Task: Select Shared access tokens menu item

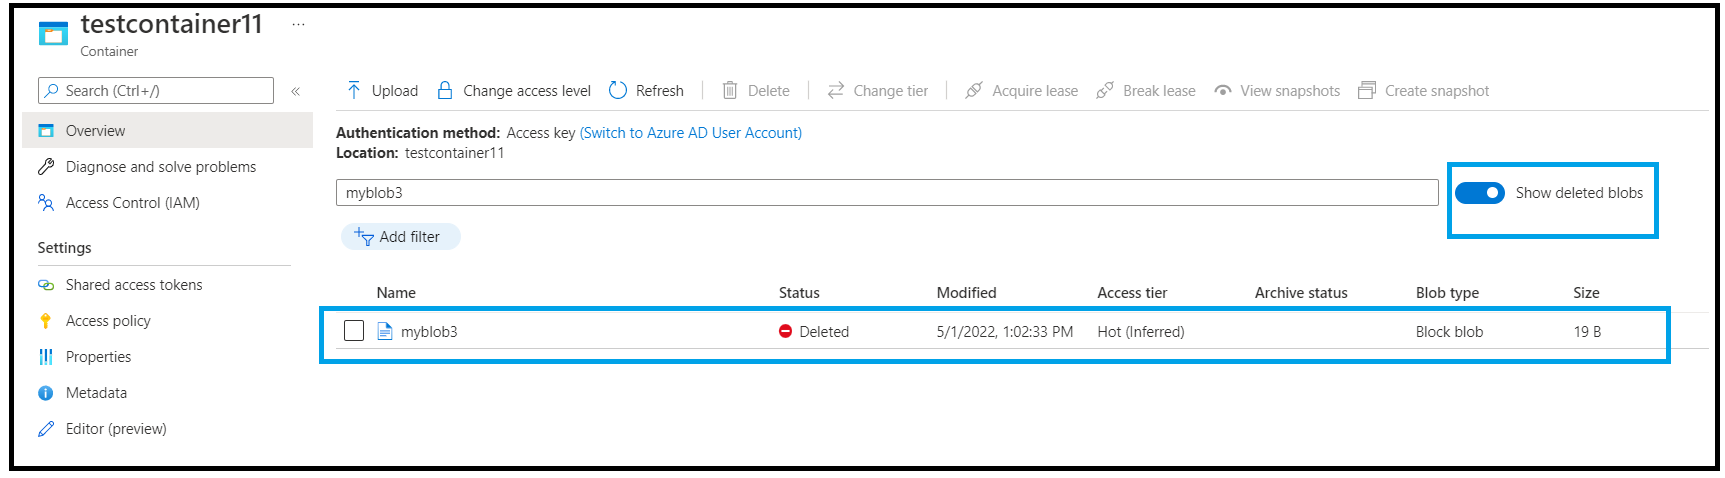Action: (133, 285)
